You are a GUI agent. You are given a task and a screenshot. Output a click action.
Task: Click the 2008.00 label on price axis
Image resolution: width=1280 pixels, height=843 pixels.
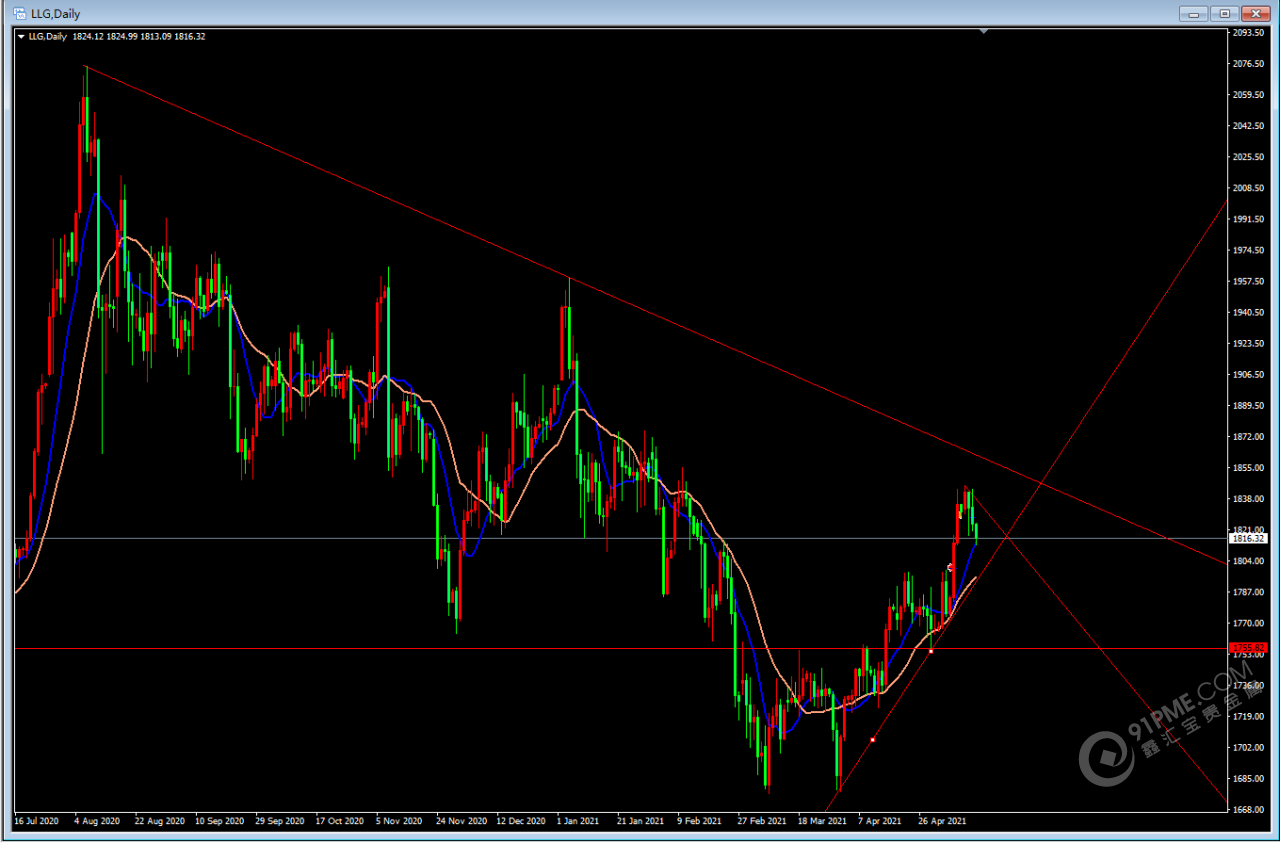pos(1249,188)
